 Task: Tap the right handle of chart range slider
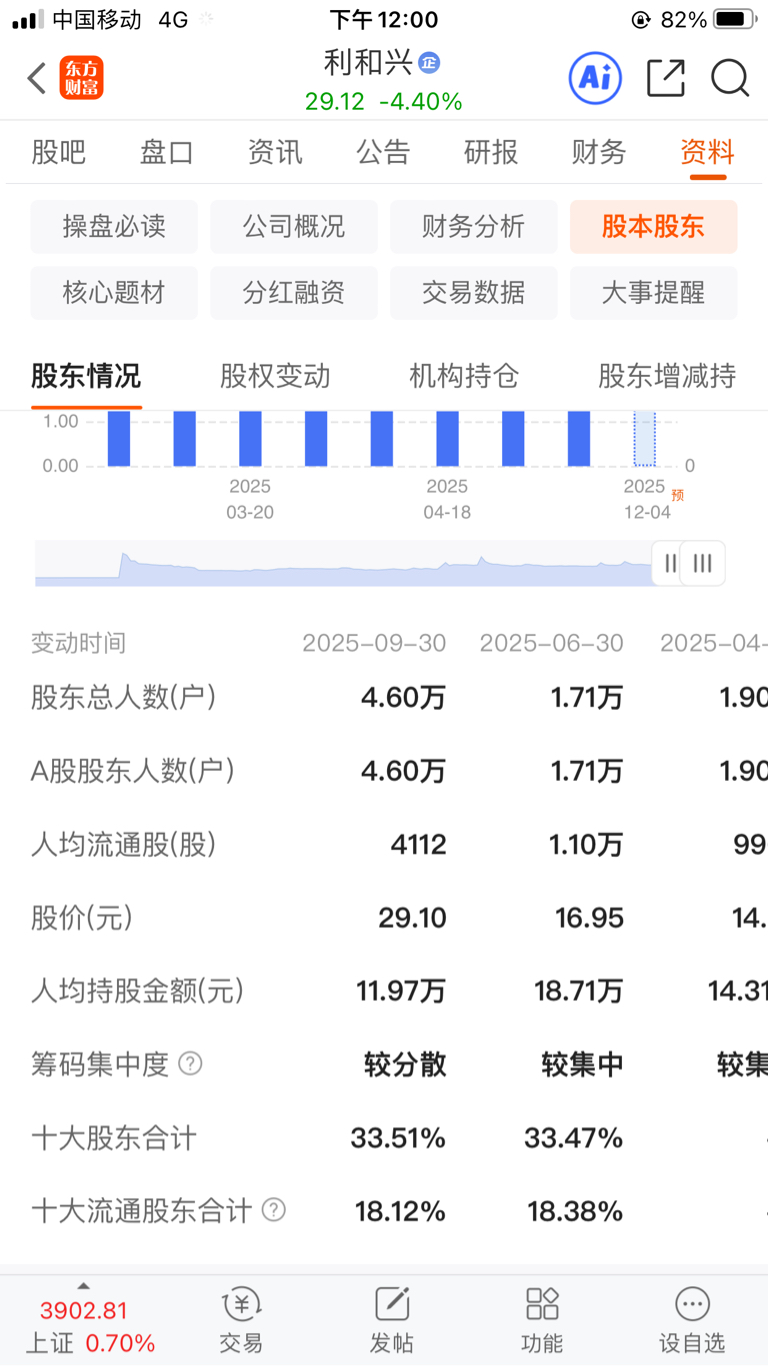coord(703,563)
